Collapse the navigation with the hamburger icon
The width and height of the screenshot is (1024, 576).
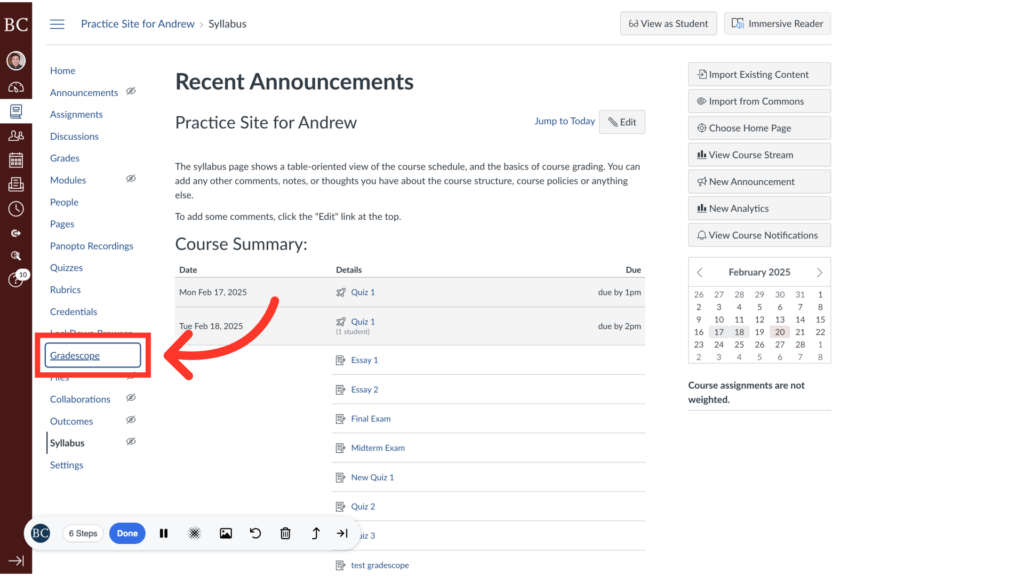point(57,24)
